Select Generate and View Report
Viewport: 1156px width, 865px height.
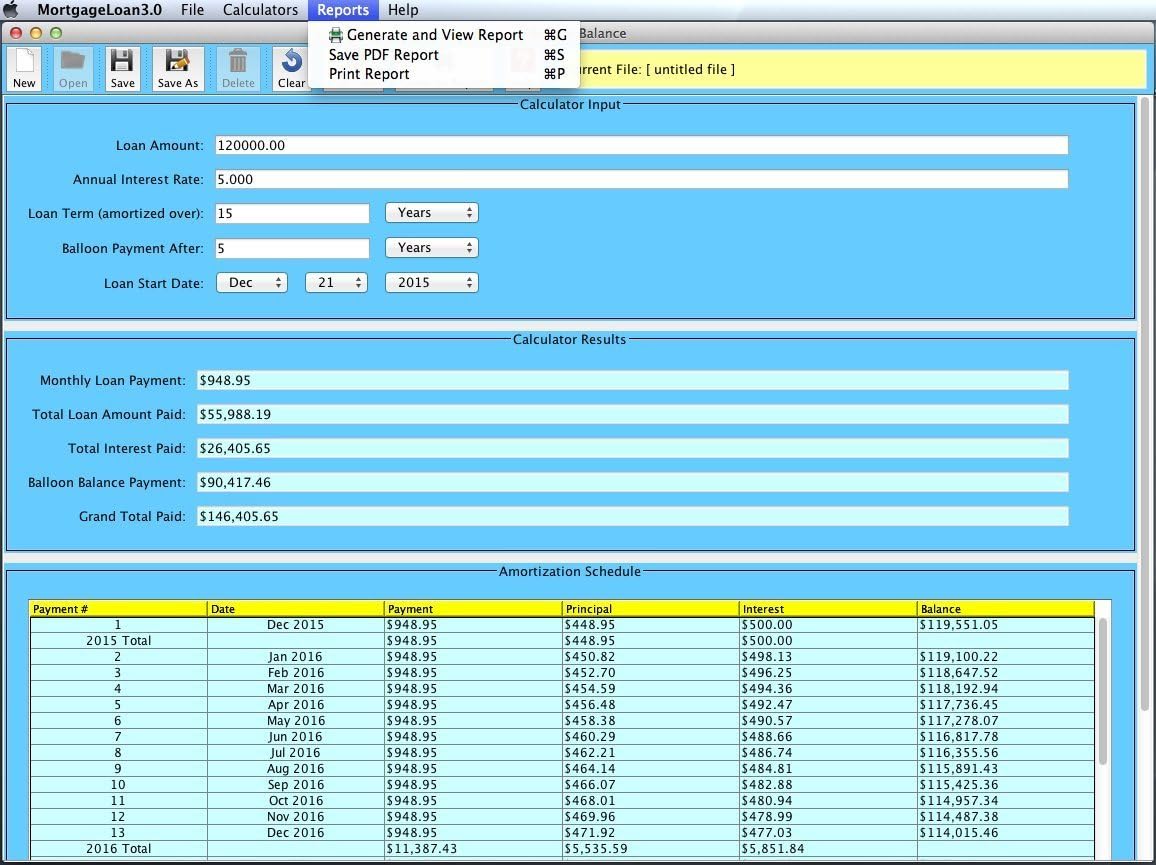coord(434,35)
